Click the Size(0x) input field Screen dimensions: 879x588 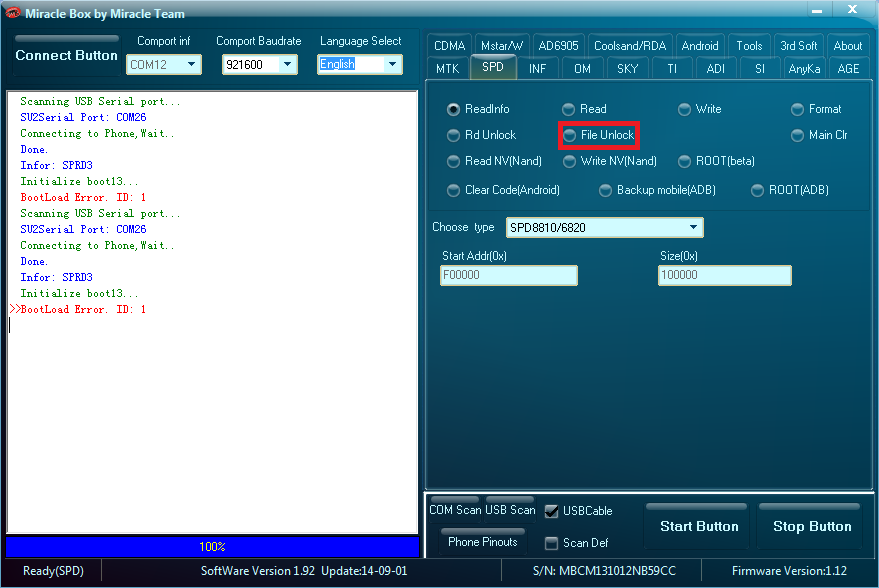pyautogui.click(x=724, y=275)
